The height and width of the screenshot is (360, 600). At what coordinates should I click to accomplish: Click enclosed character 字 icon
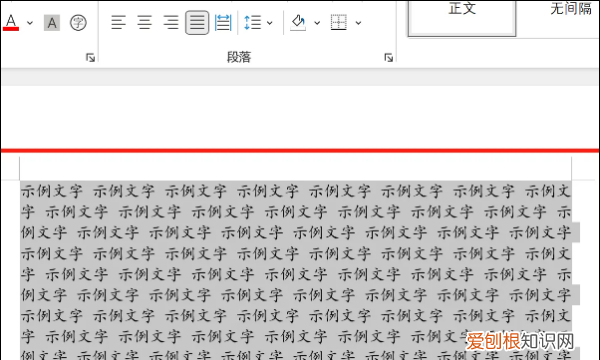click(78, 23)
